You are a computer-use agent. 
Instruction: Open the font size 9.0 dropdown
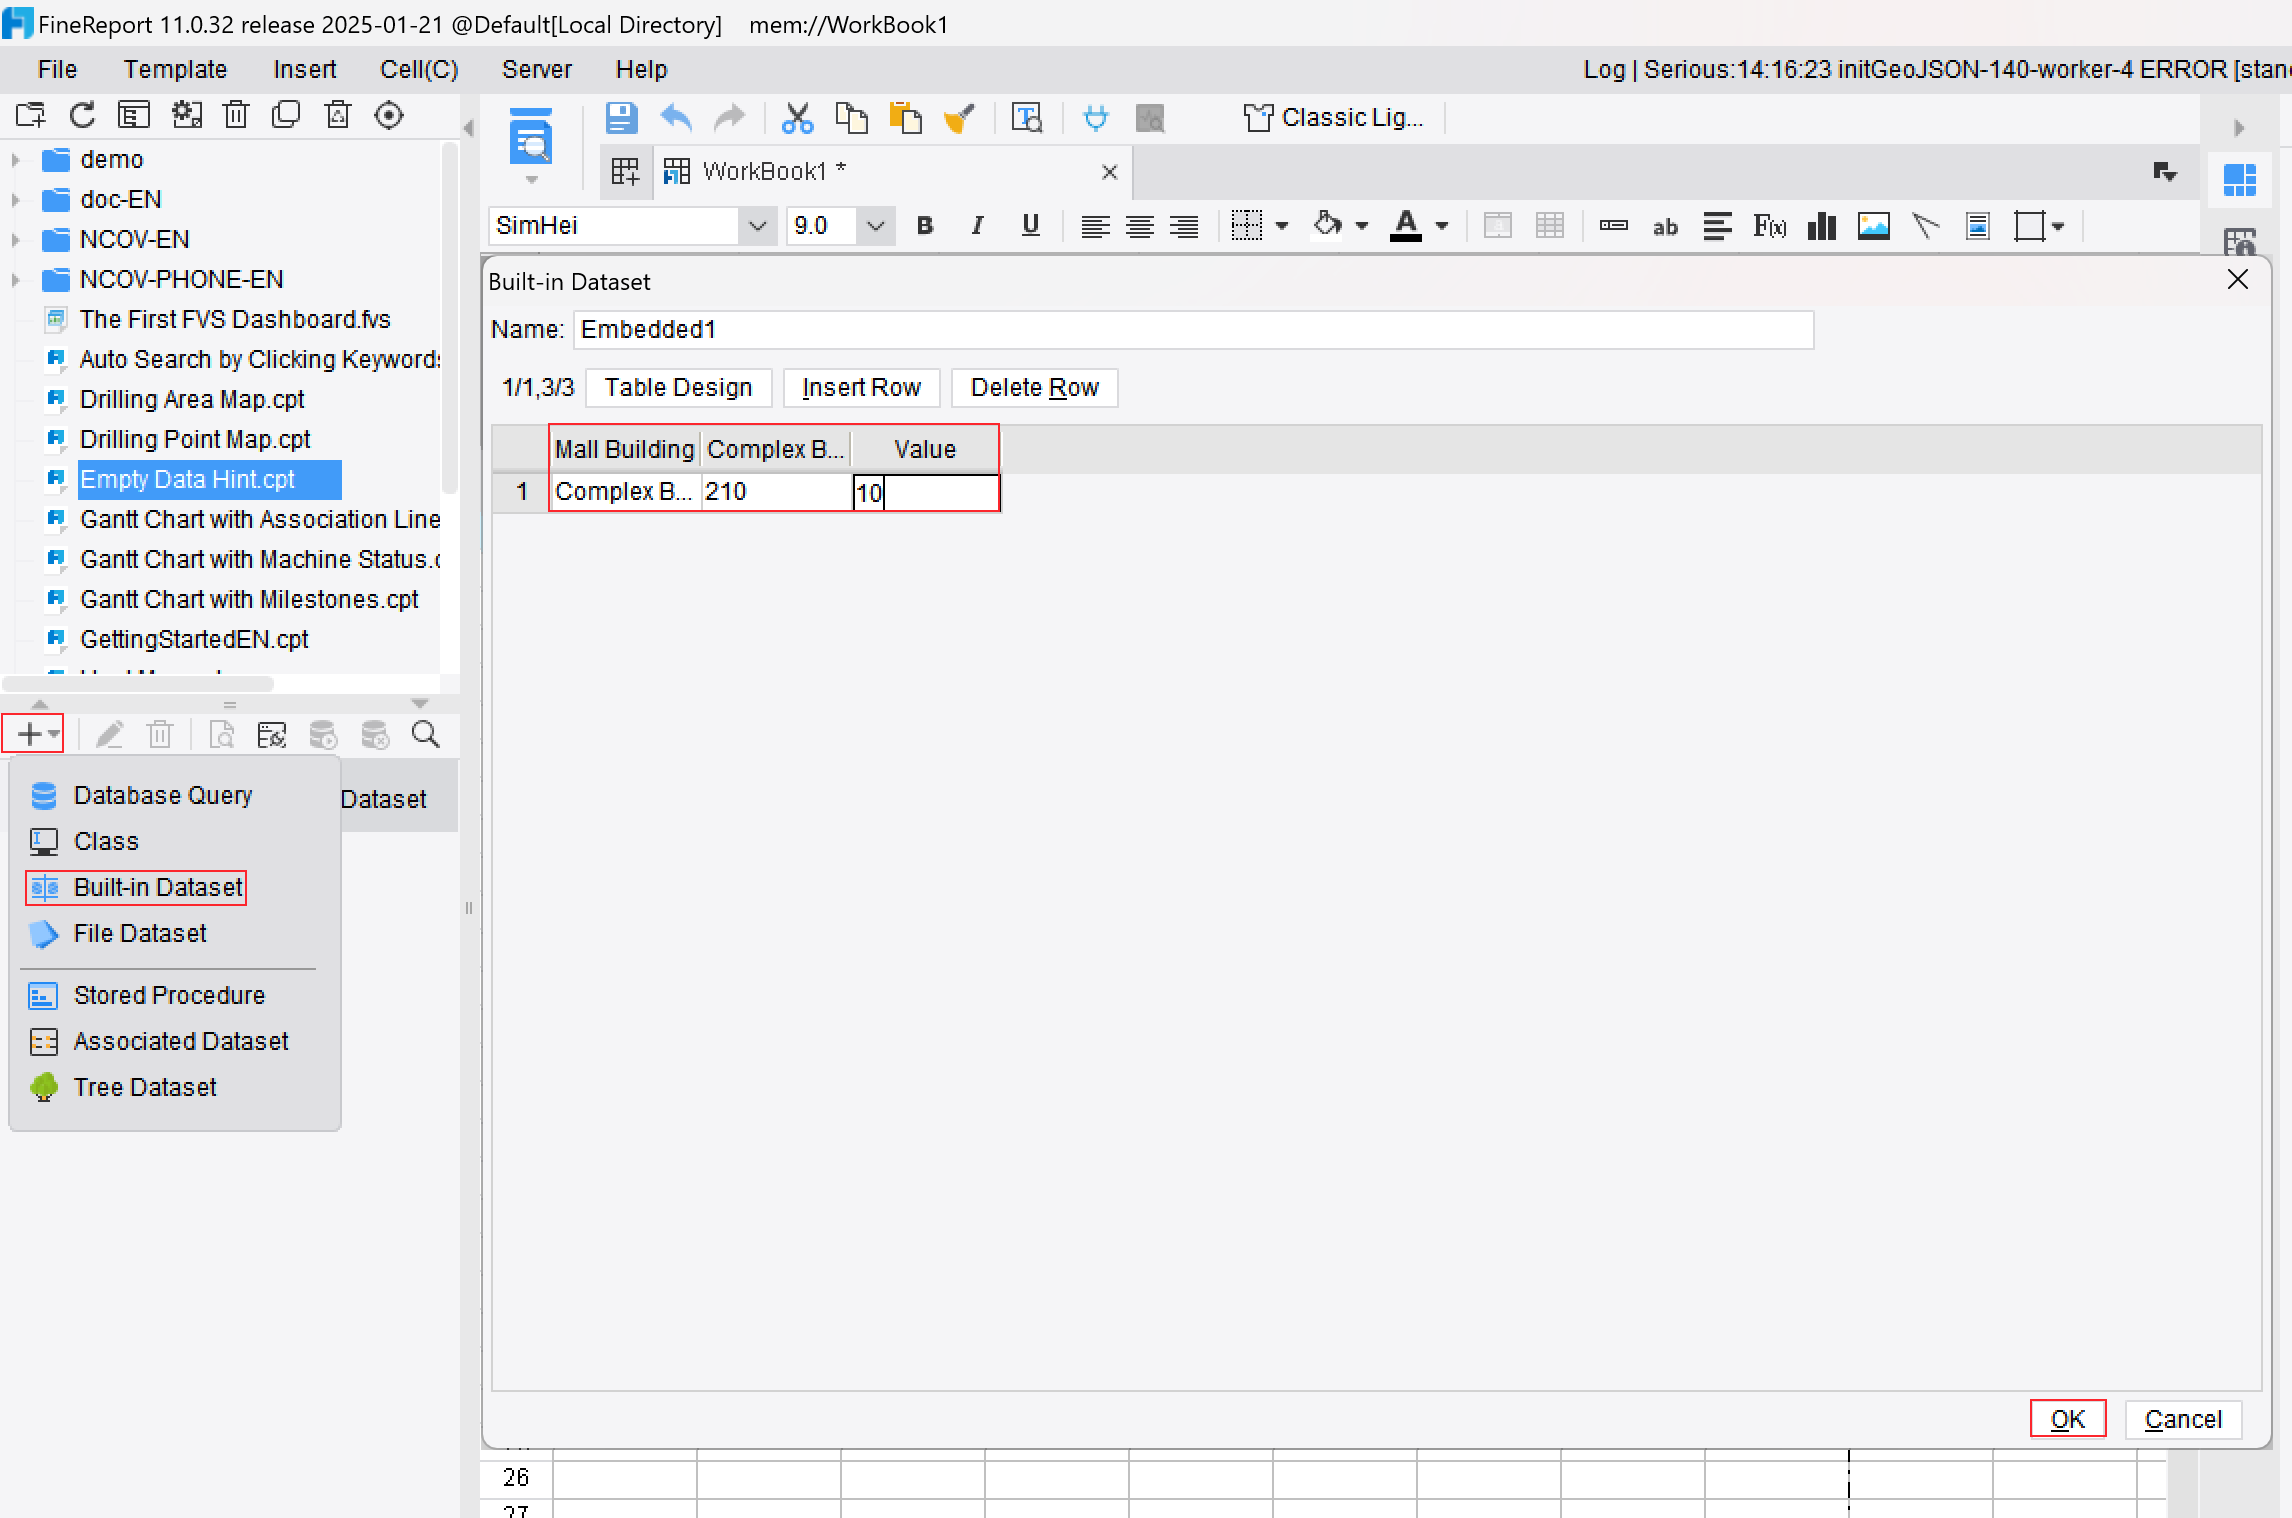click(x=876, y=226)
